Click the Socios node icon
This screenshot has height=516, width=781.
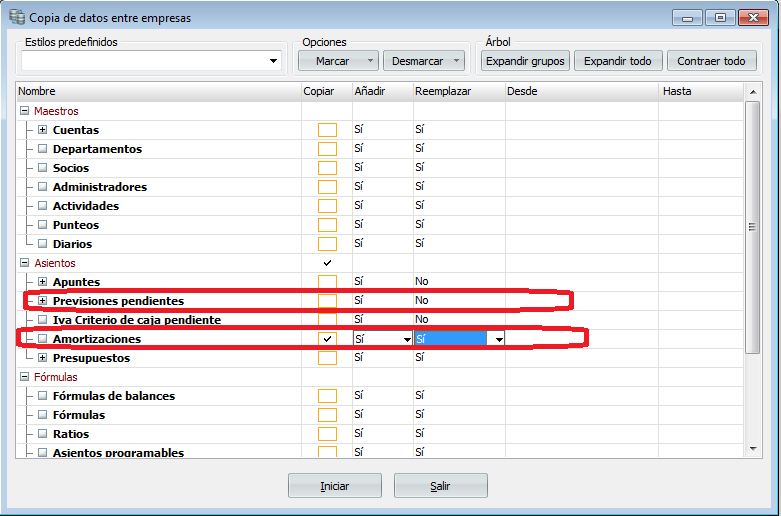(43, 167)
